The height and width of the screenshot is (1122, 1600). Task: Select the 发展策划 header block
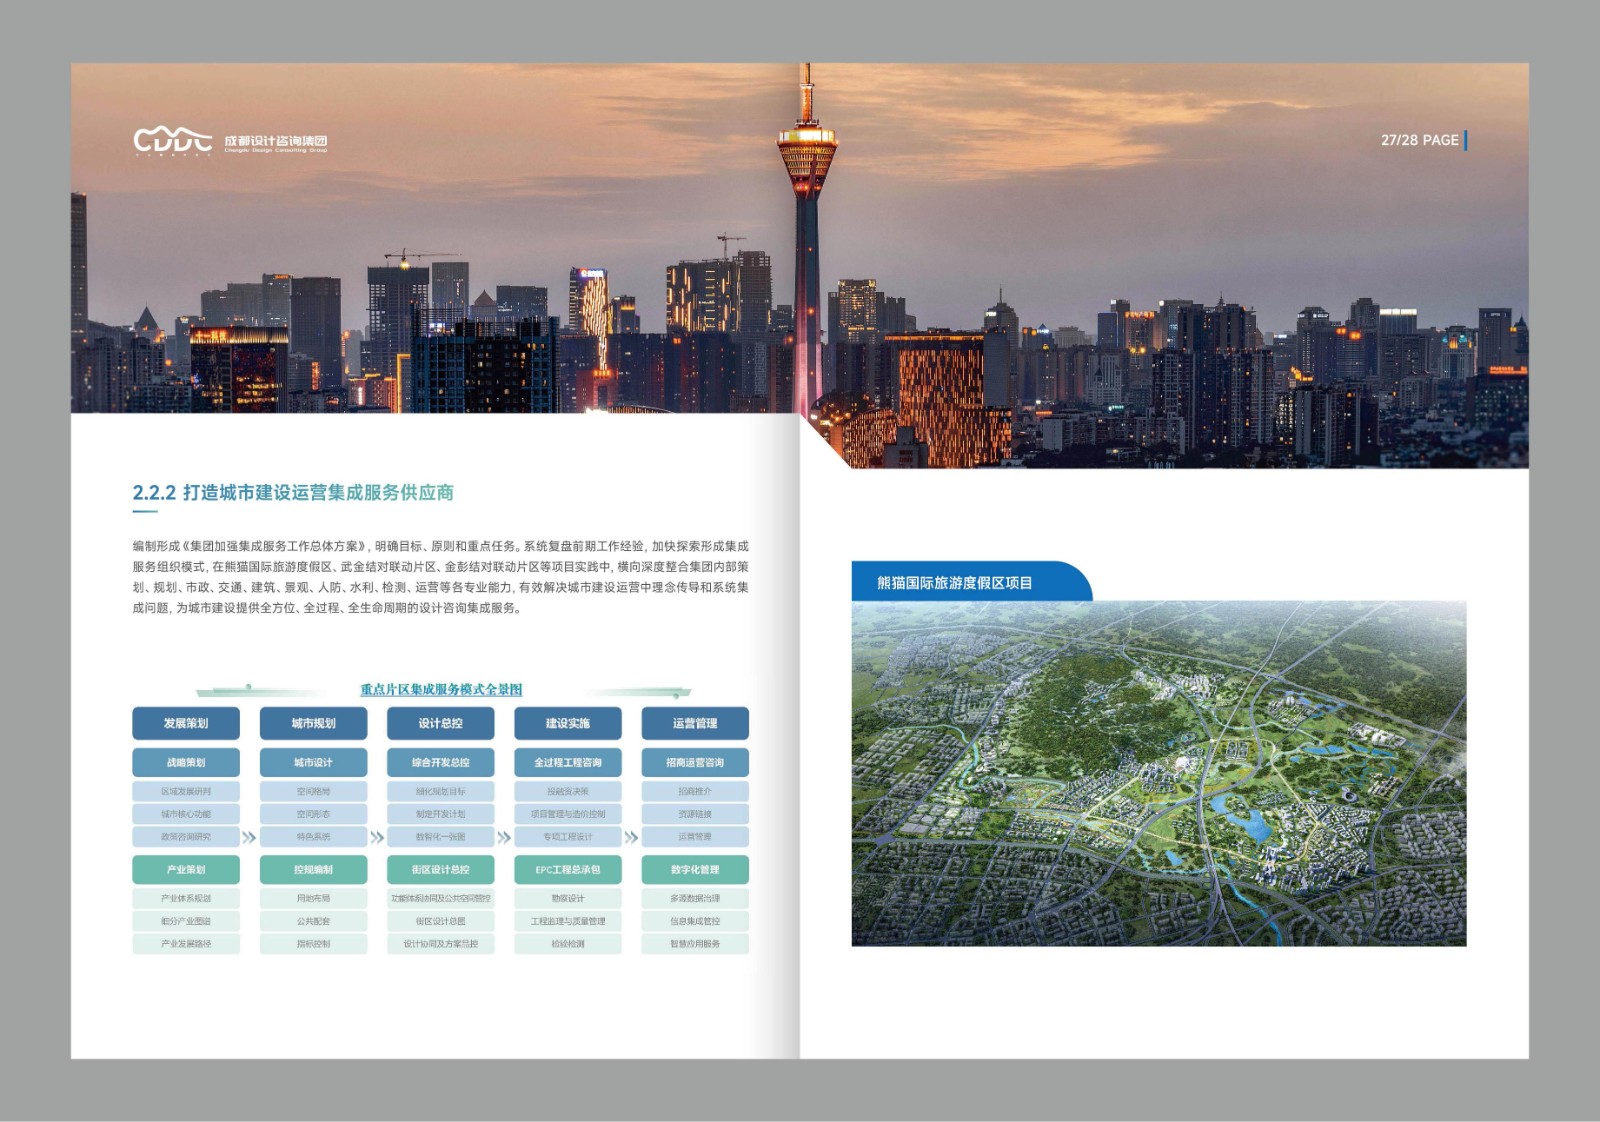[x=186, y=723]
